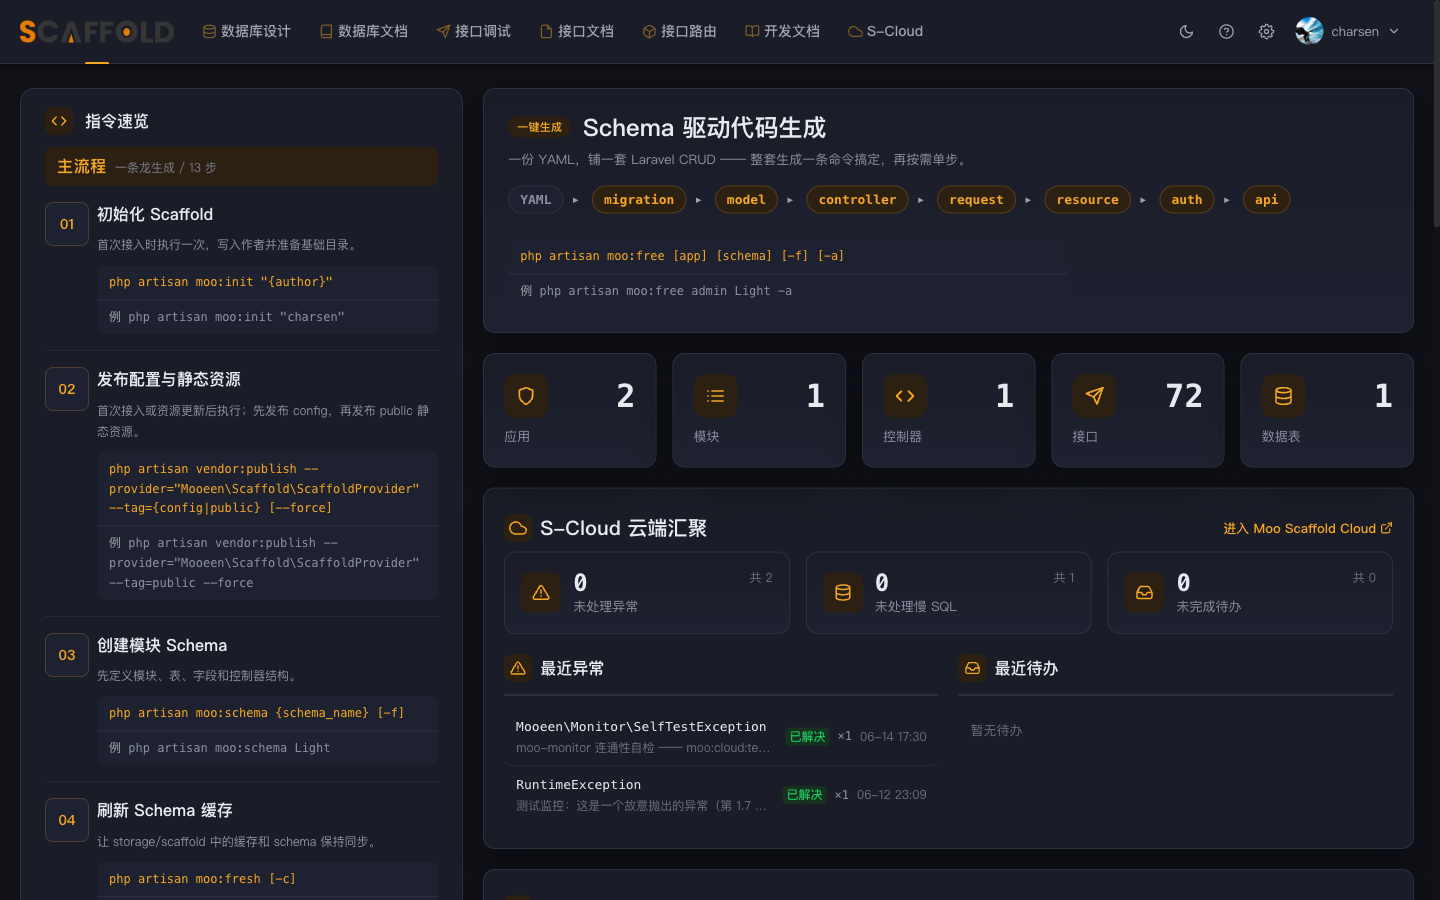The height and width of the screenshot is (900, 1440).
Task: Click the auth pipeline chip
Action: pyautogui.click(x=1187, y=200)
